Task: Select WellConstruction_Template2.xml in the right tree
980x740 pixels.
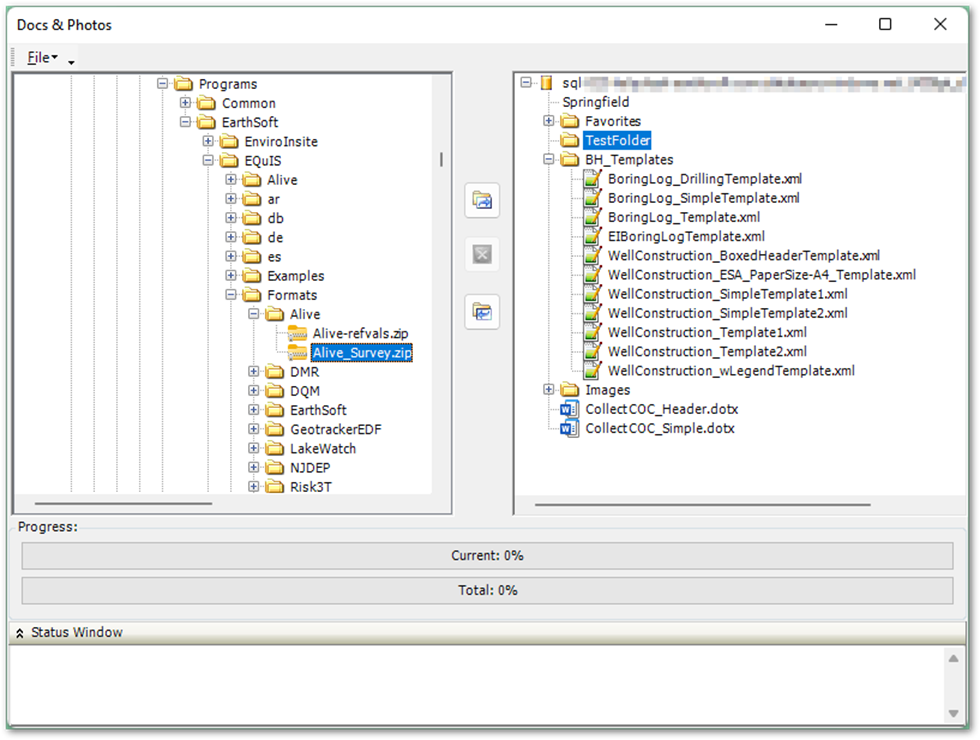Action: click(x=707, y=352)
